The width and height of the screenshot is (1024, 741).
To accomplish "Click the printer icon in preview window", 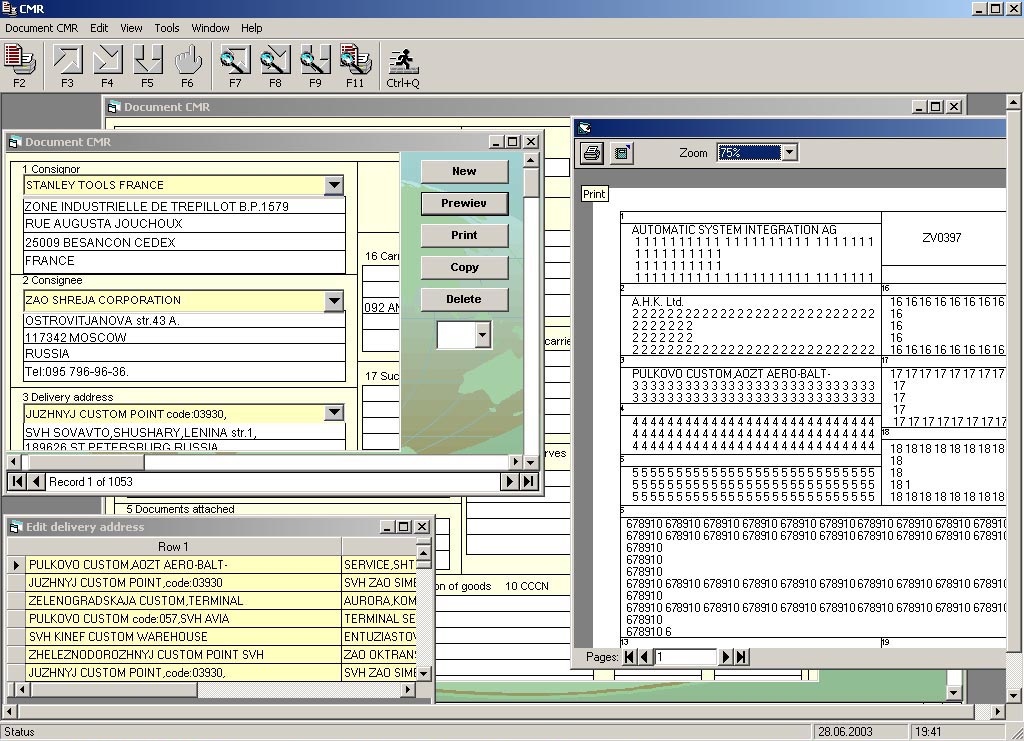I will point(592,153).
